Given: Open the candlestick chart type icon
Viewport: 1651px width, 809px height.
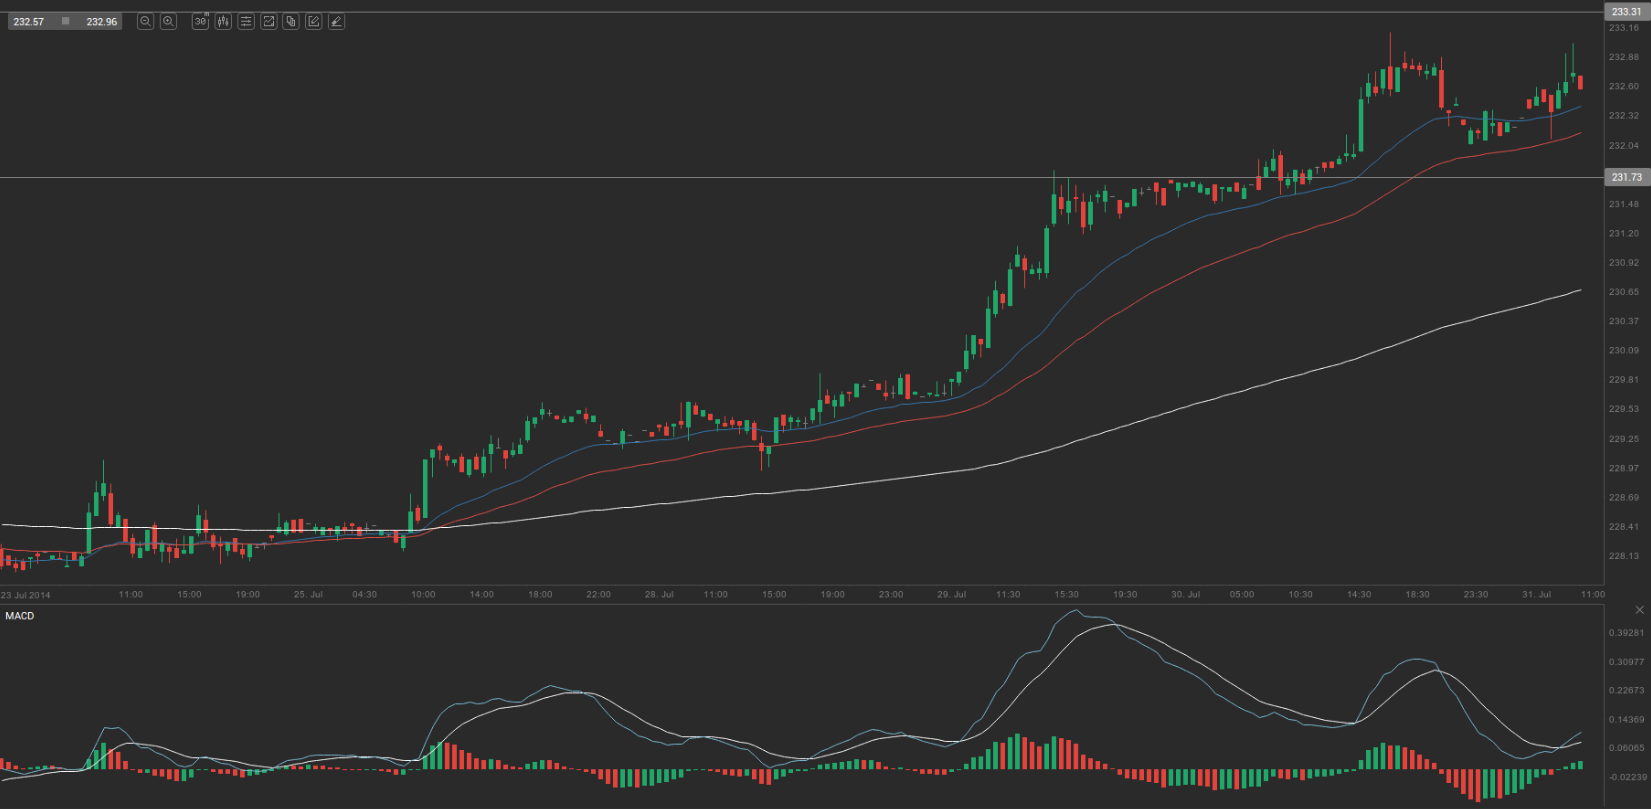Looking at the screenshot, I should coord(223,21).
